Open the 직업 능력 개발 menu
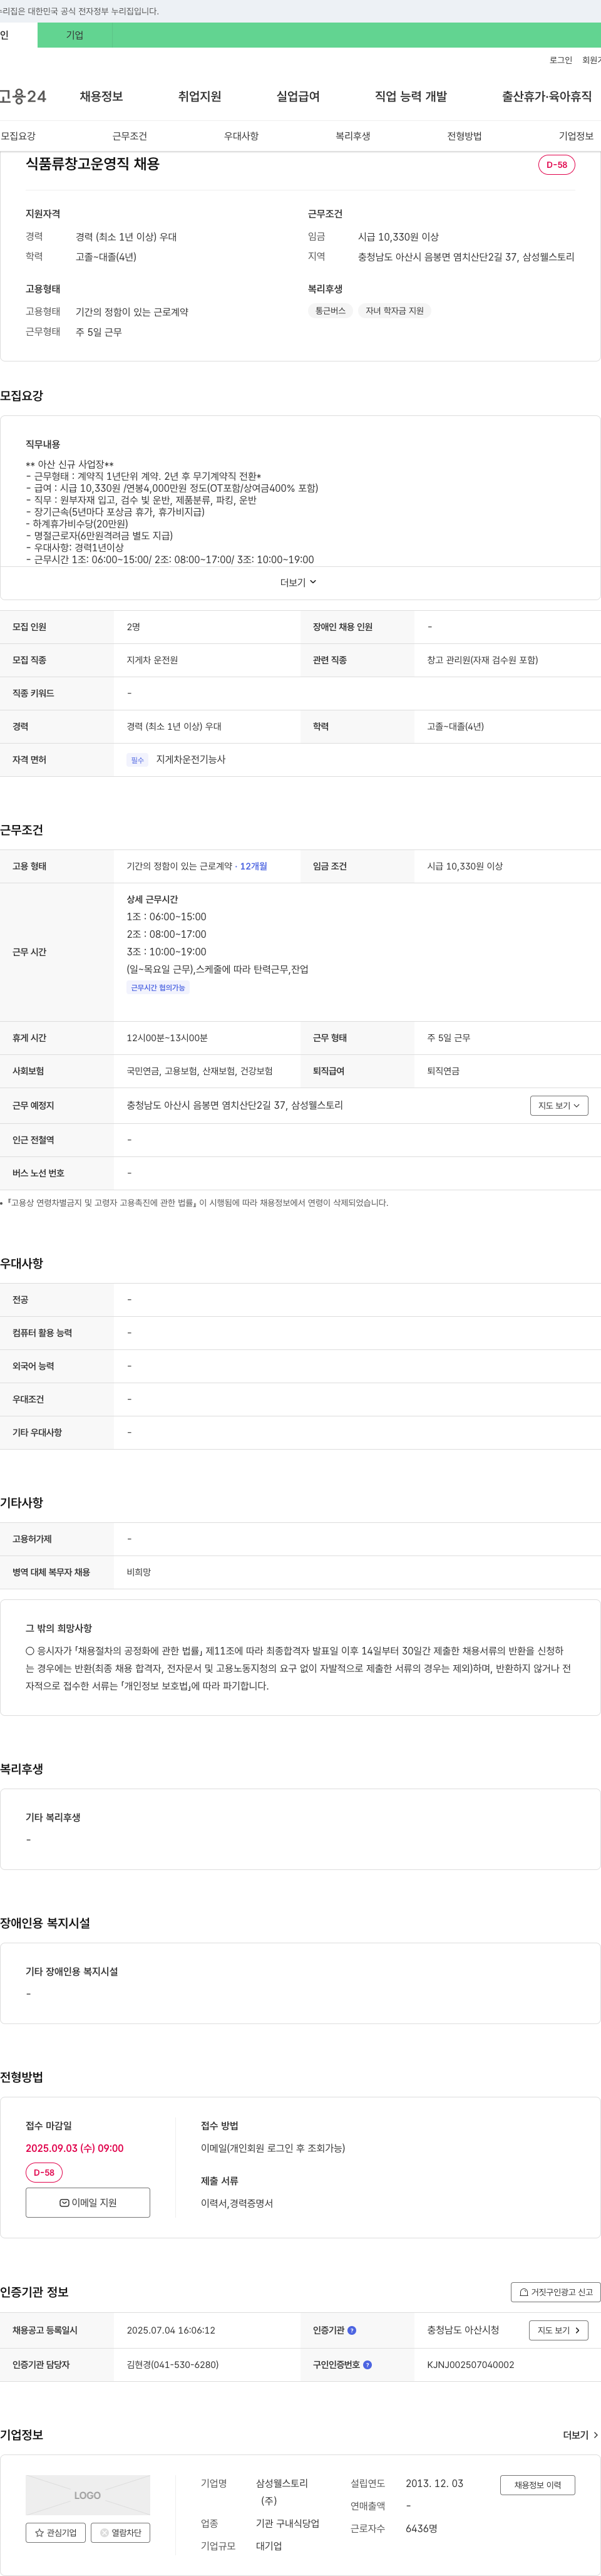The height and width of the screenshot is (2576, 601). coord(411,96)
